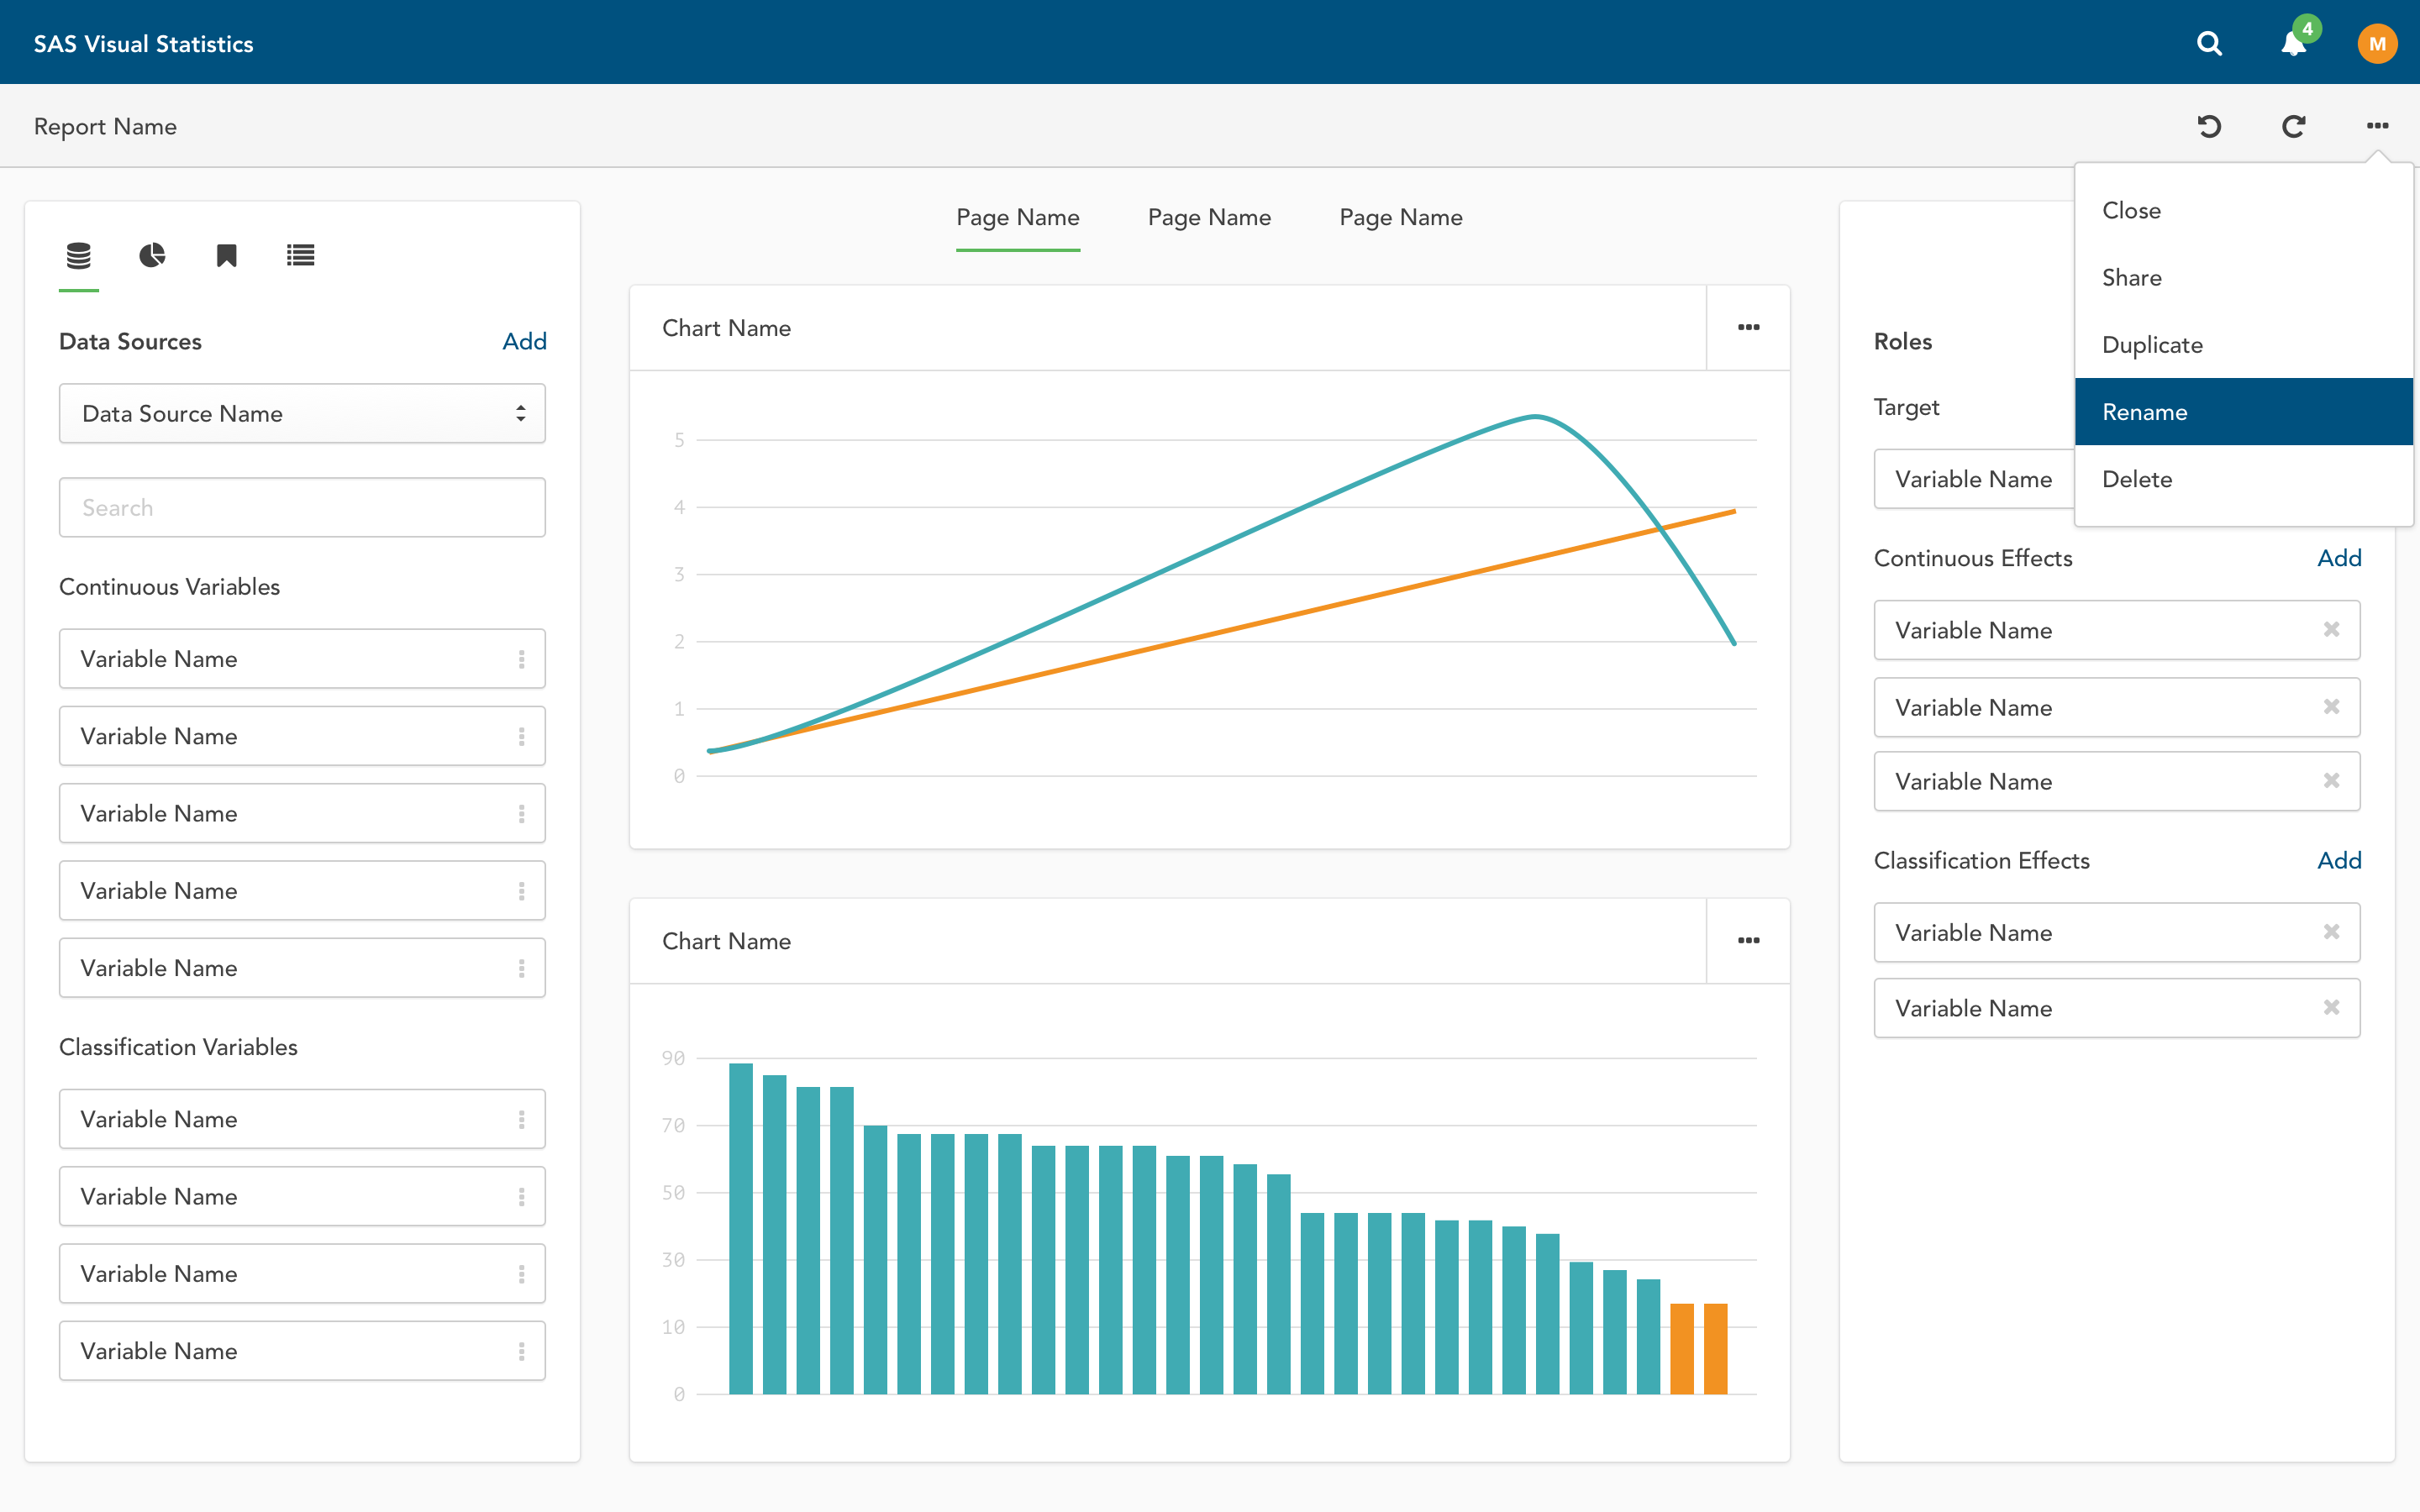
Task: Click the undo arrow icon
Action: pyautogui.click(x=2209, y=126)
